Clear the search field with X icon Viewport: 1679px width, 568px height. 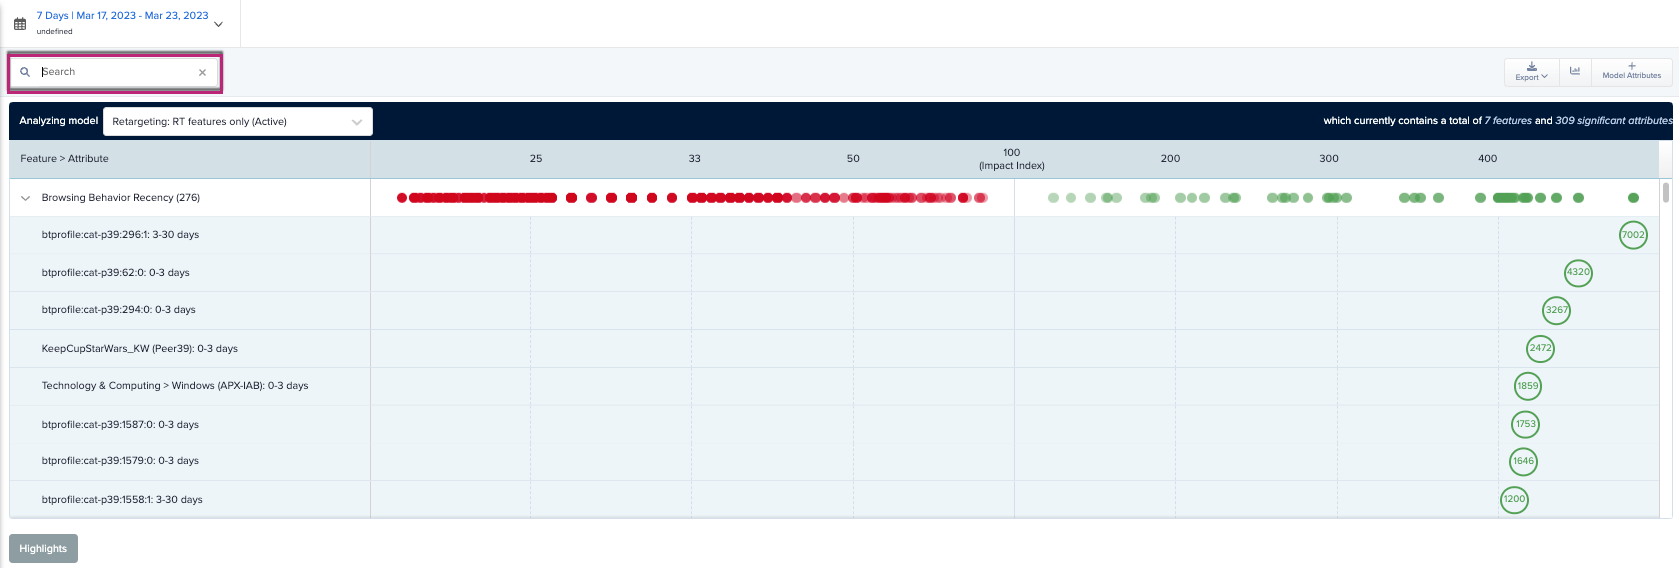click(x=202, y=72)
